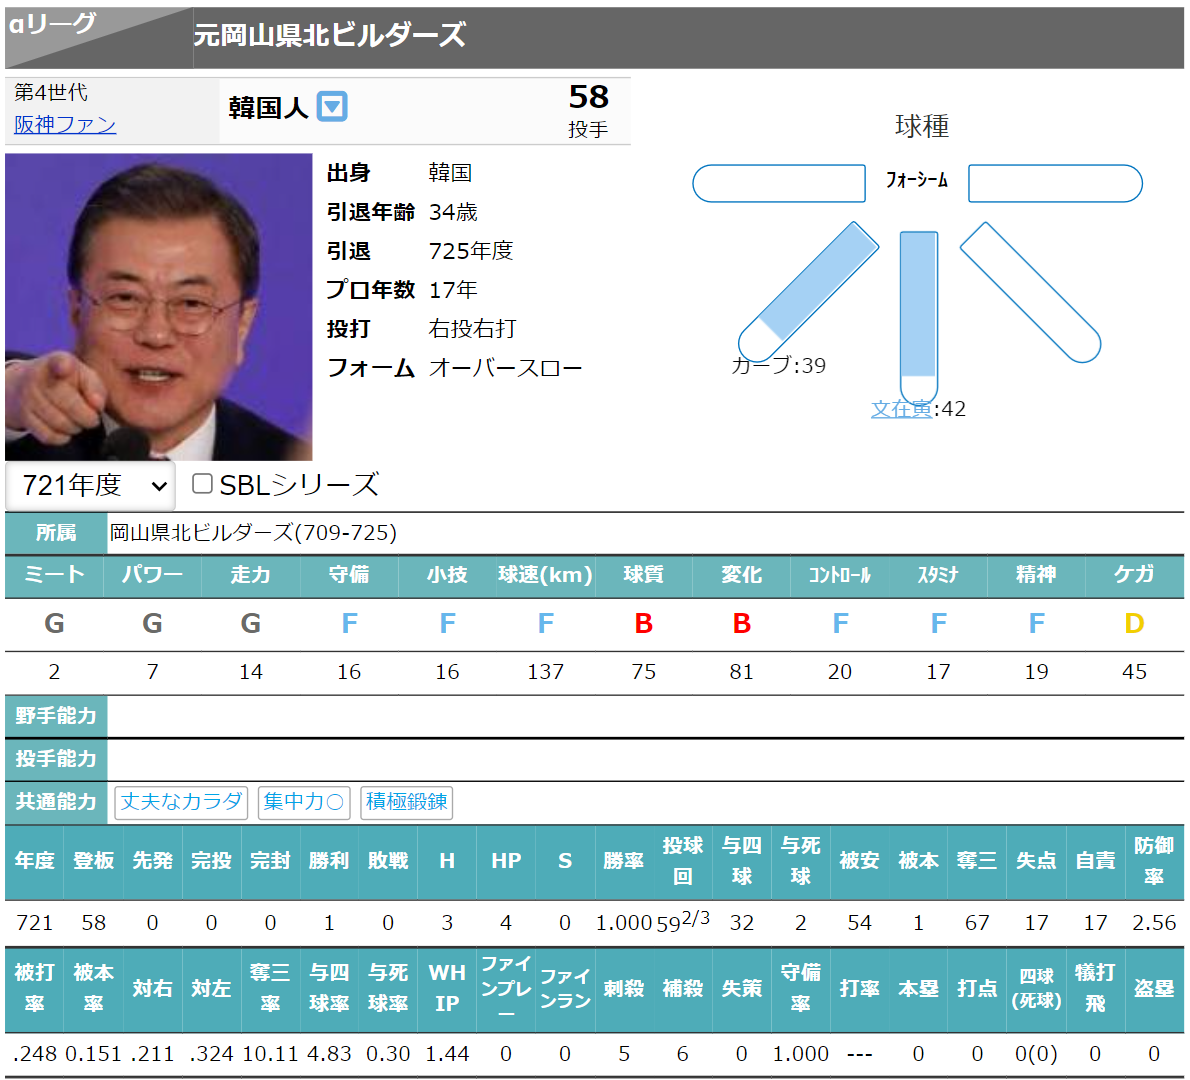Click the empty upper-left pitch slot

point(779,184)
